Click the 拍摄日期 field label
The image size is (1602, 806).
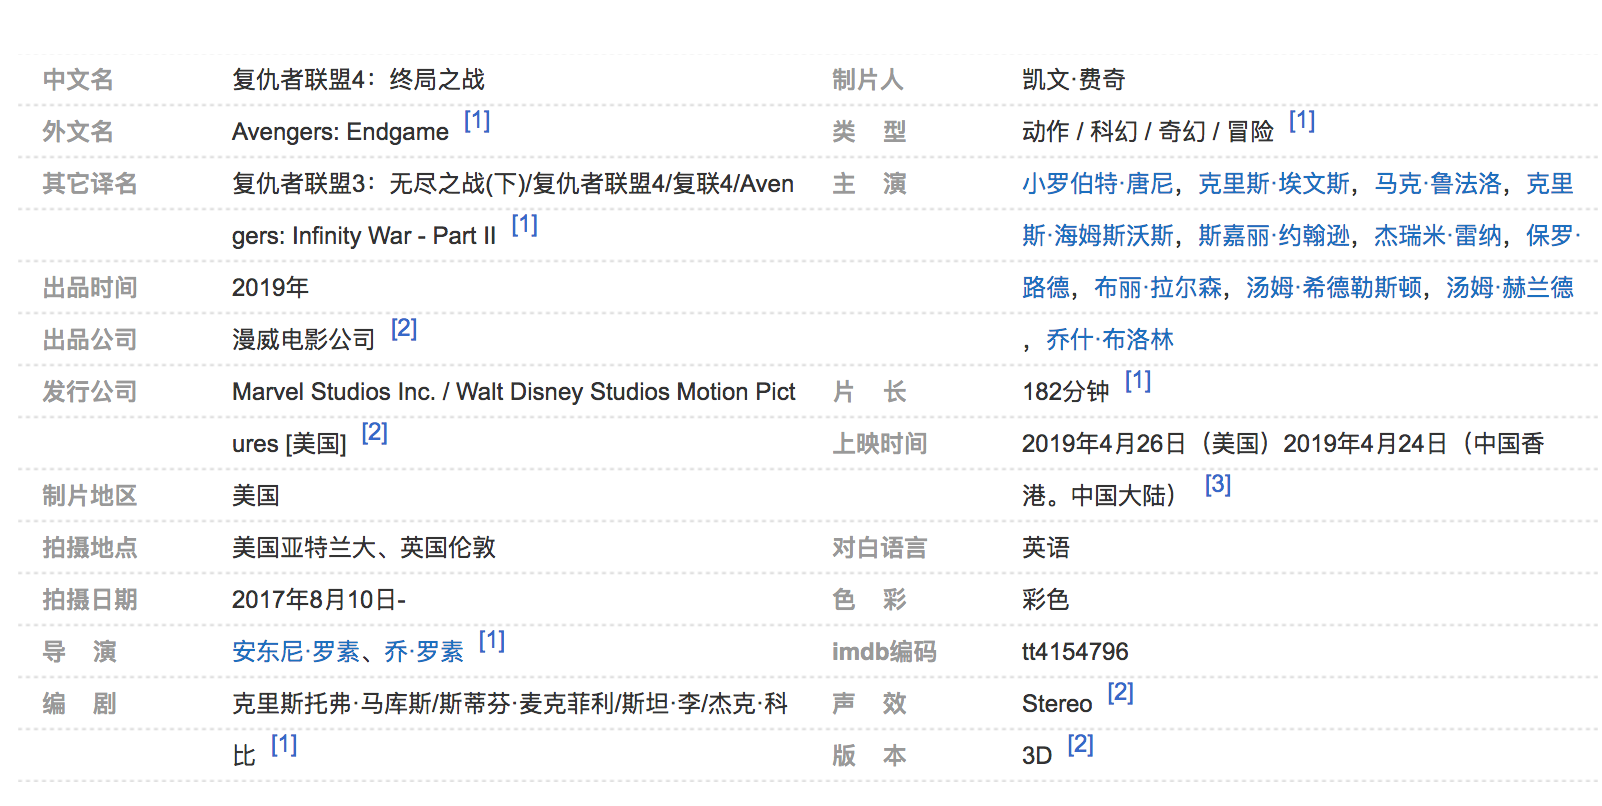pos(90,600)
